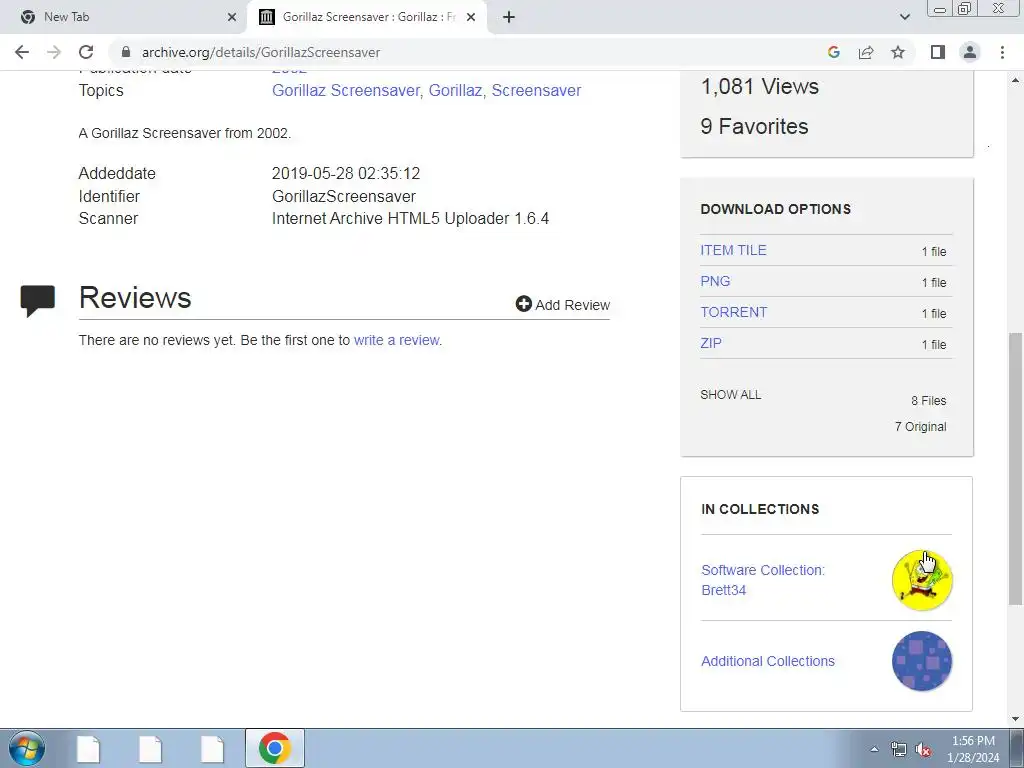Image resolution: width=1024 pixels, height=768 pixels.
Task: Open the third blank file taskbar icon
Action: pos(212,748)
